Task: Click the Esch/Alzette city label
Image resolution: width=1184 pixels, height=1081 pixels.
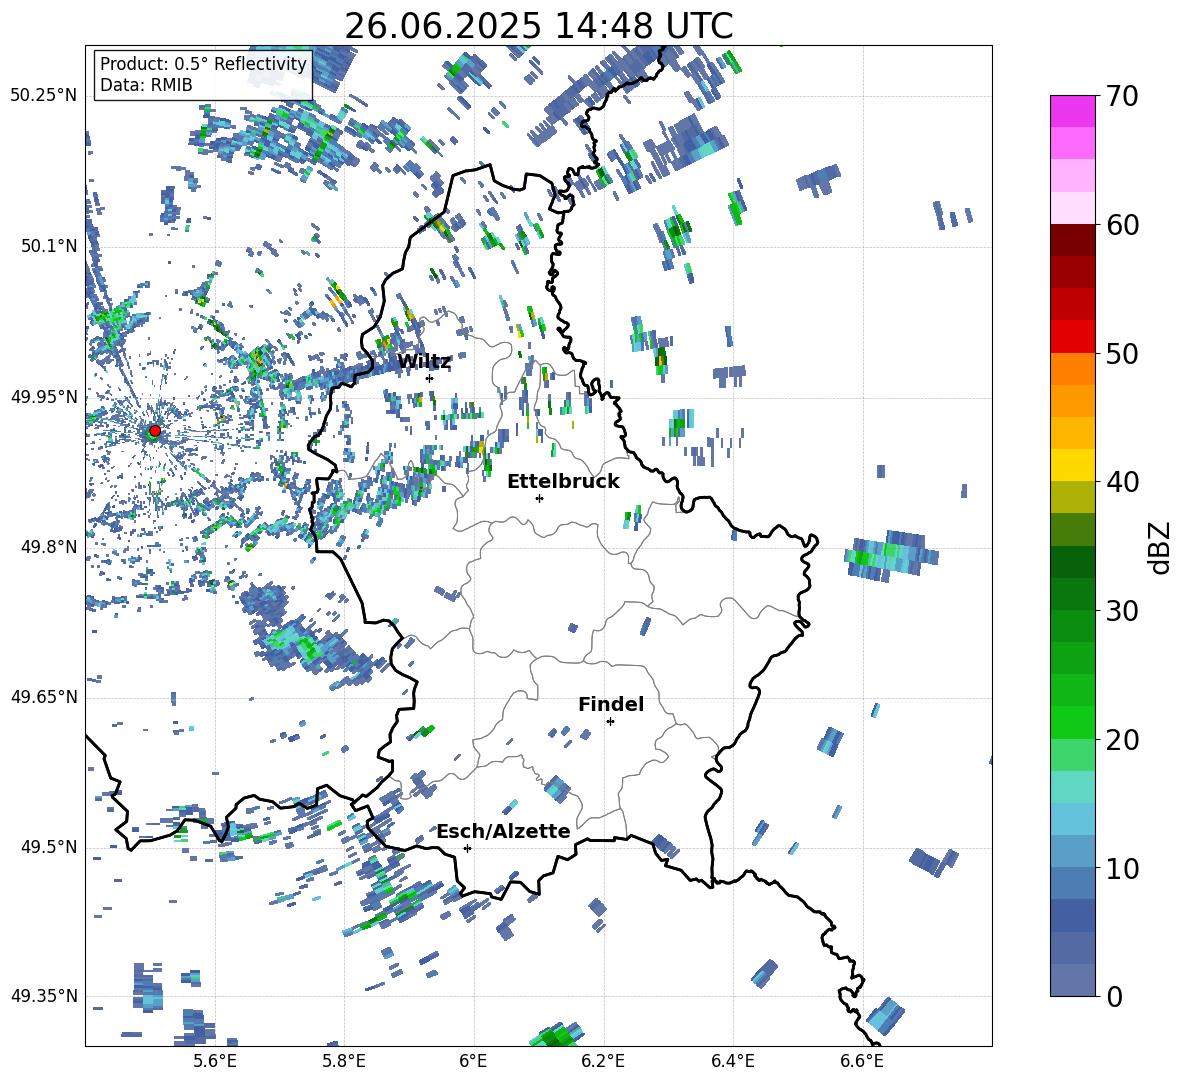Action: point(503,831)
